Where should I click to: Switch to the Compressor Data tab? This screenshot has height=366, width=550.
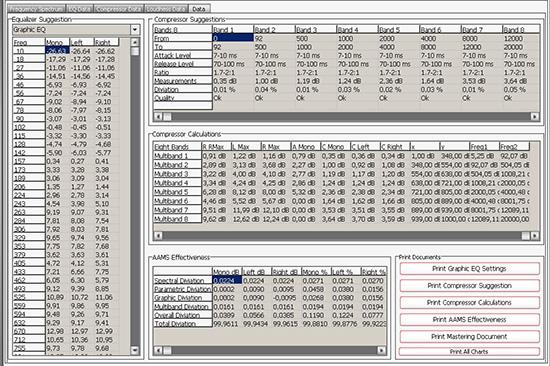click(x=119, y=8)
